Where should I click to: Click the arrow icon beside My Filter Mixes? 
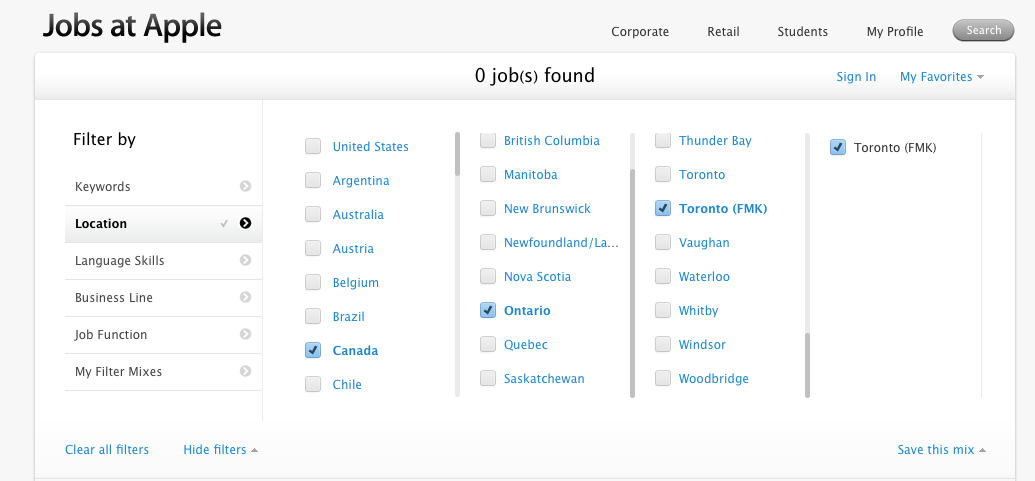(x=245, y=372)
